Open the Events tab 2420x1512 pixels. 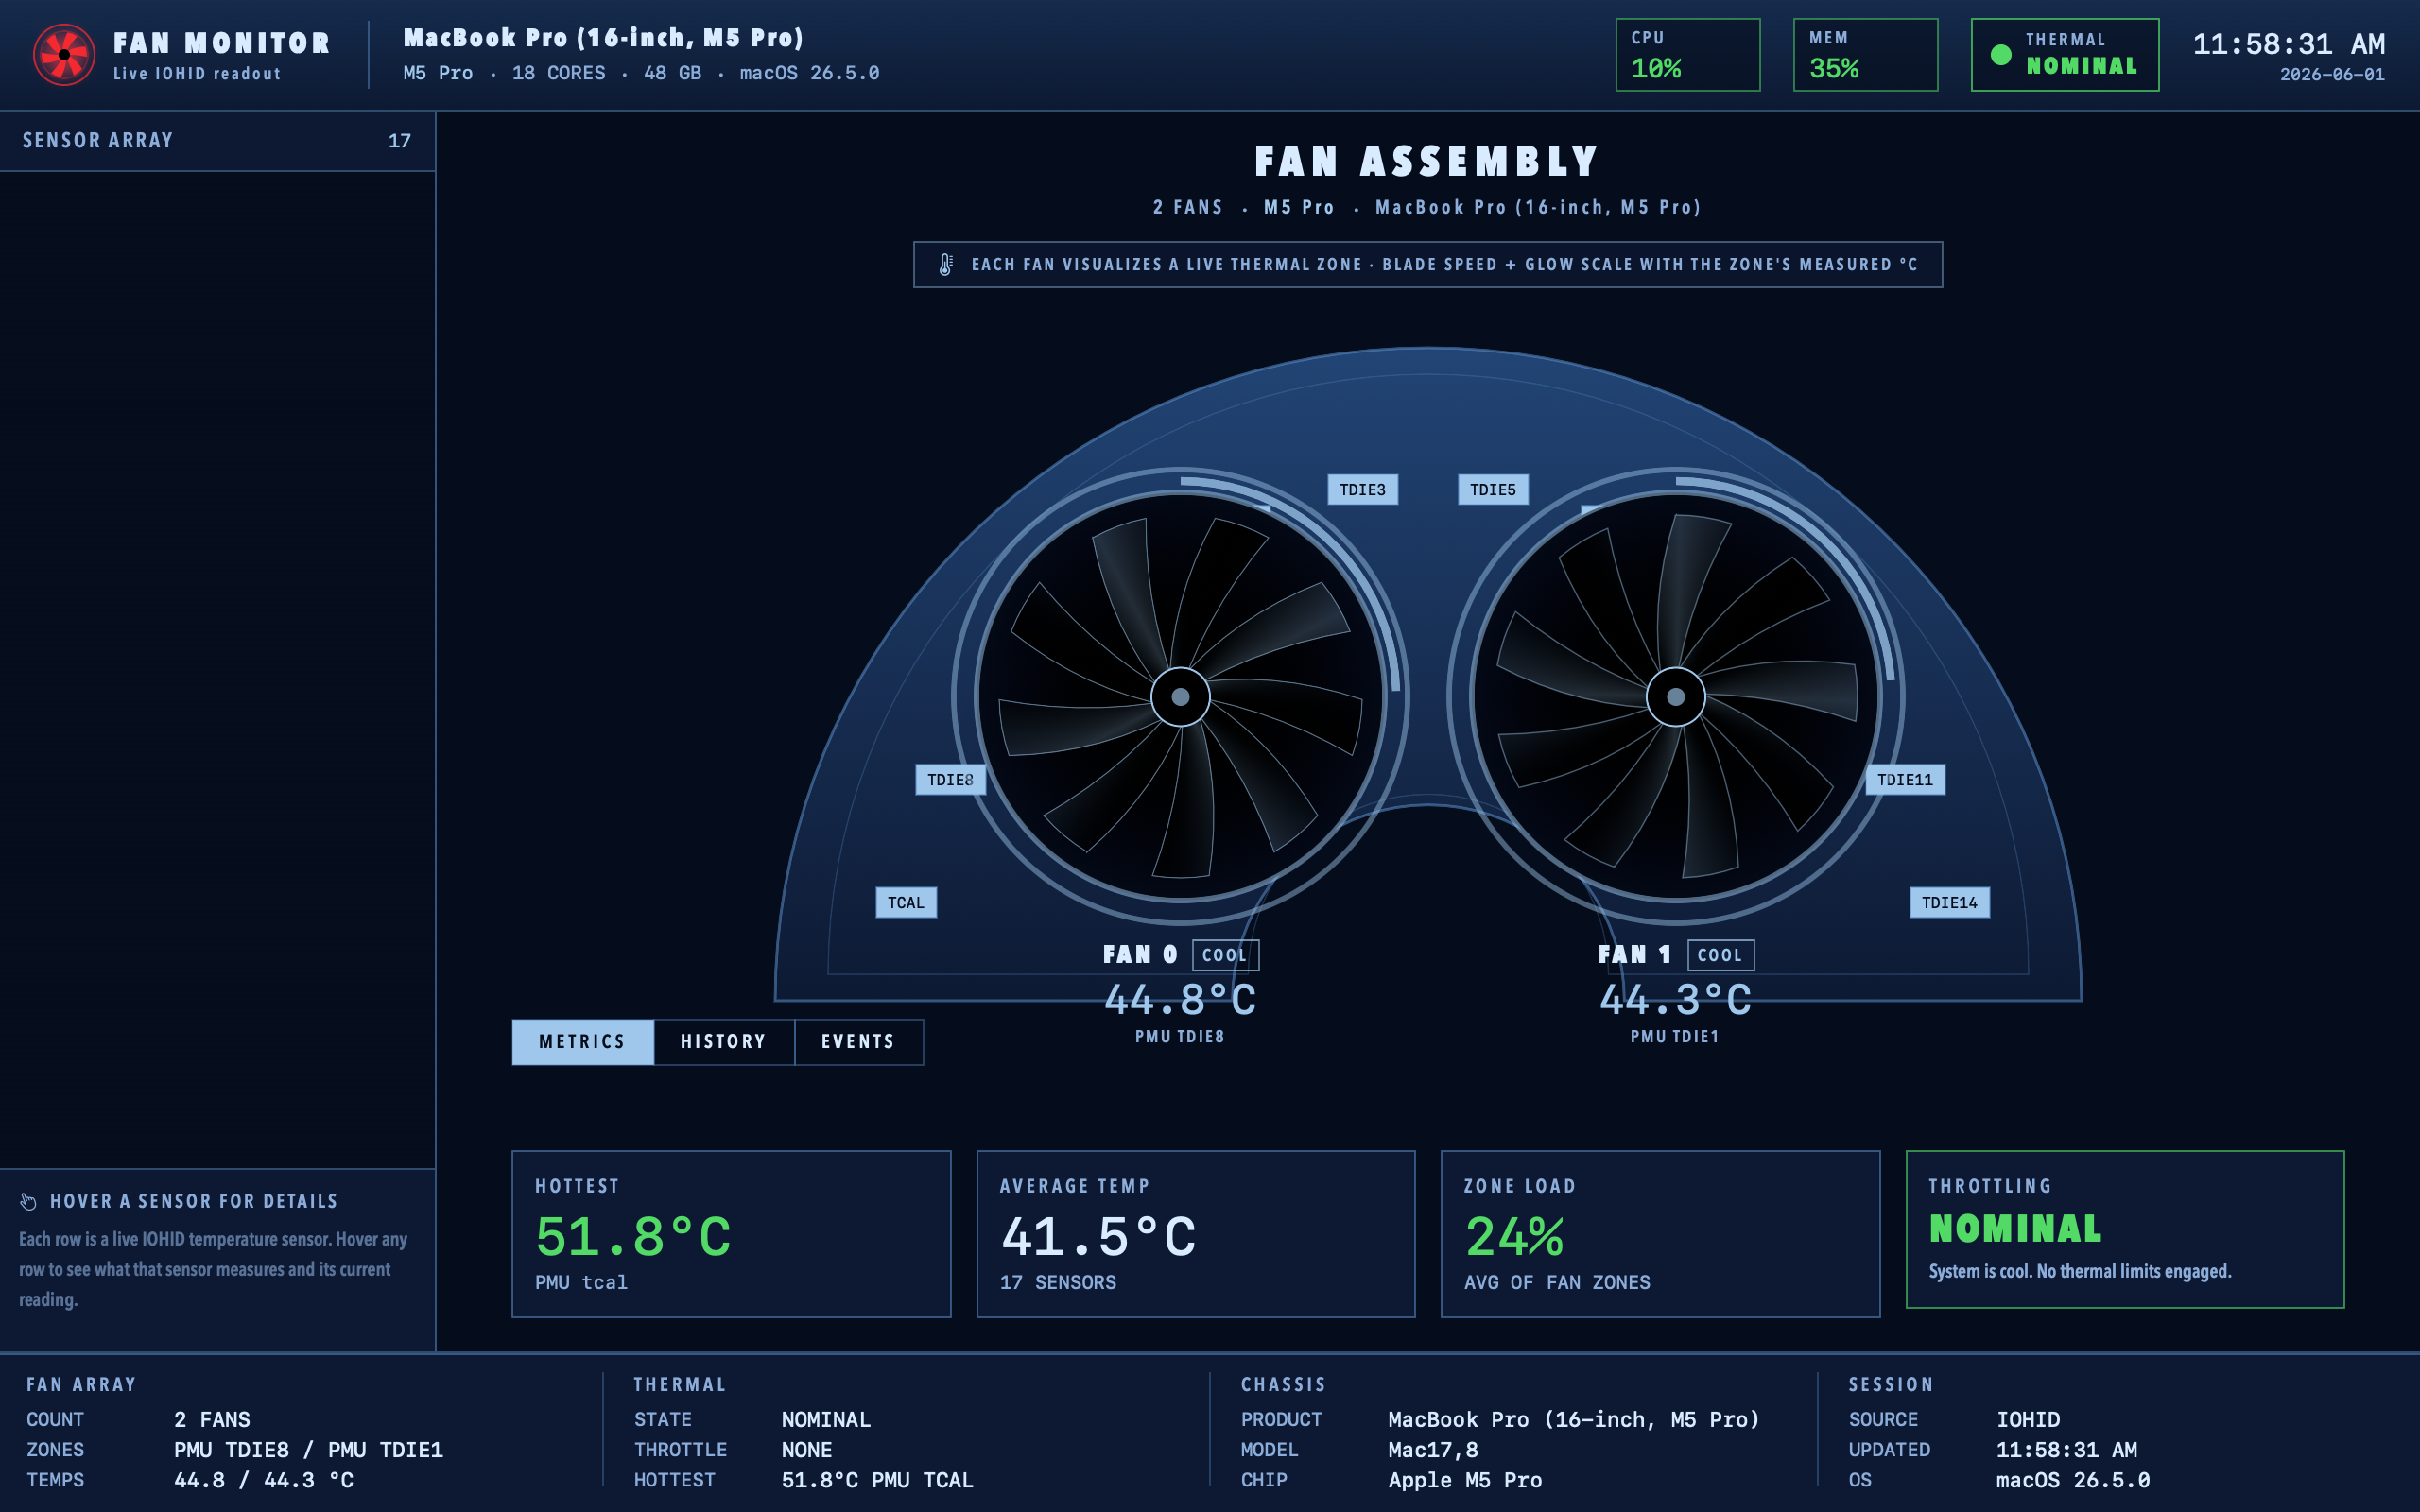click(858, 1042)
